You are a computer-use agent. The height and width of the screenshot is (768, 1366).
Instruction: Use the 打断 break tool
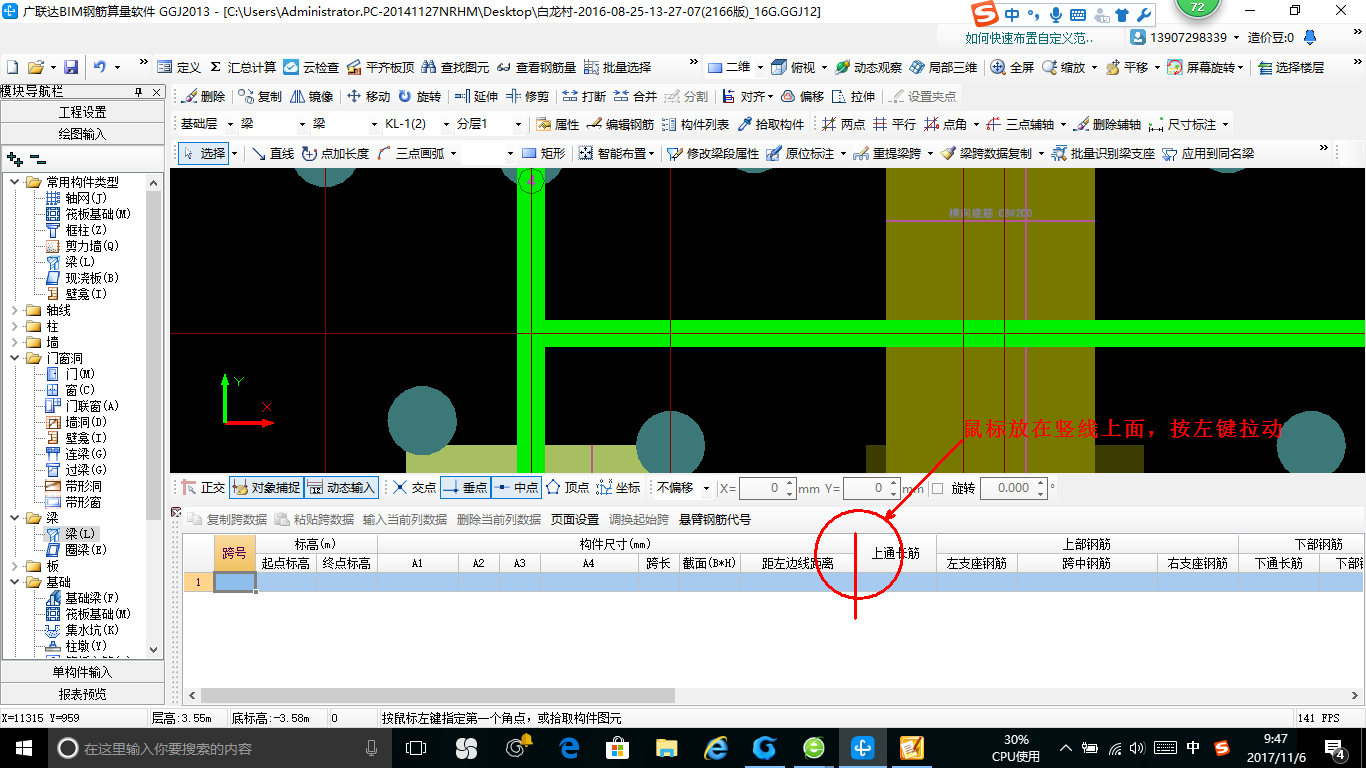click(x=584, y=96)
